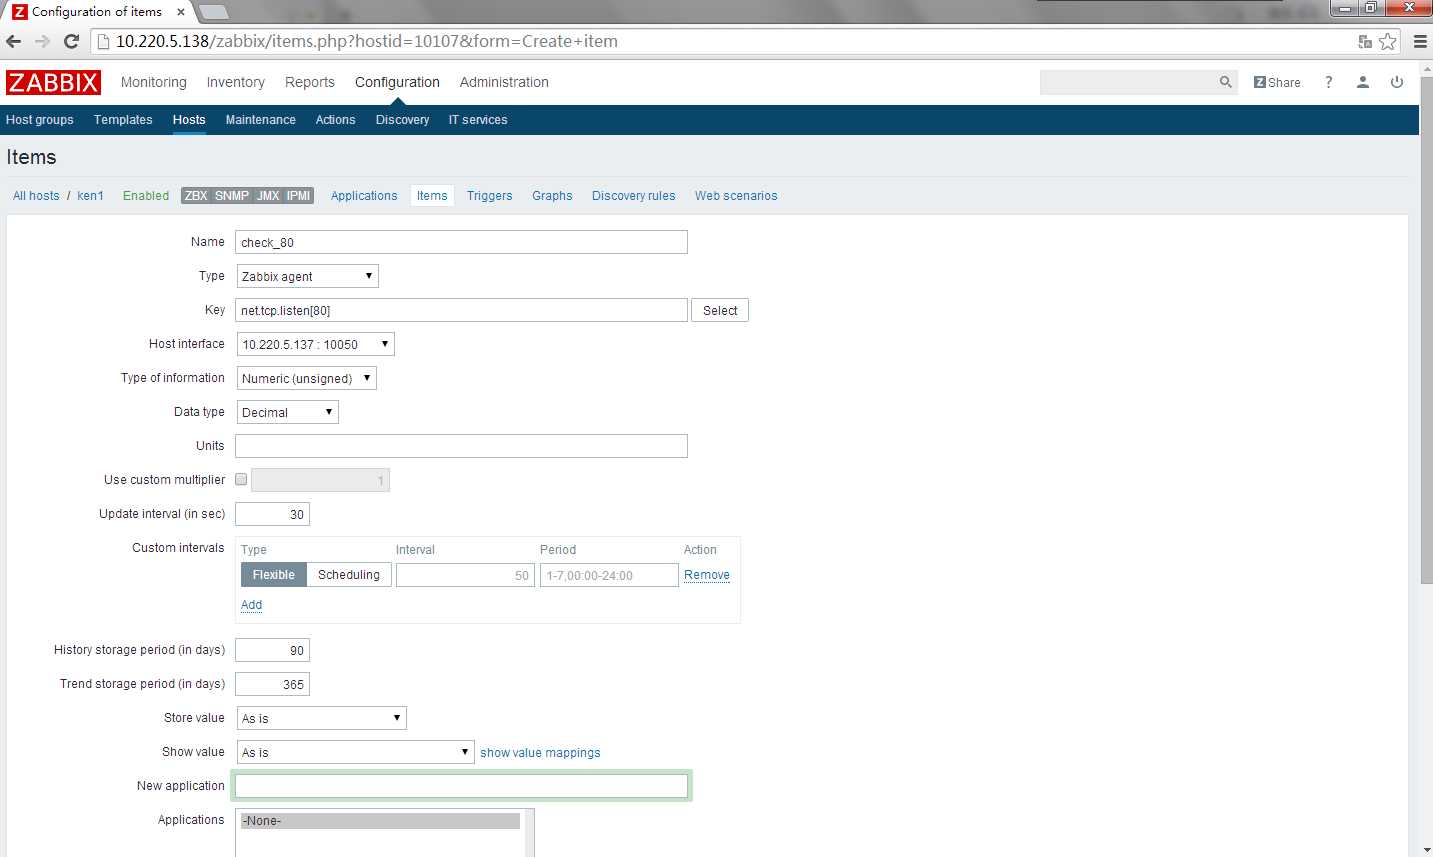Open Reports menu

[x=309, y=82]
